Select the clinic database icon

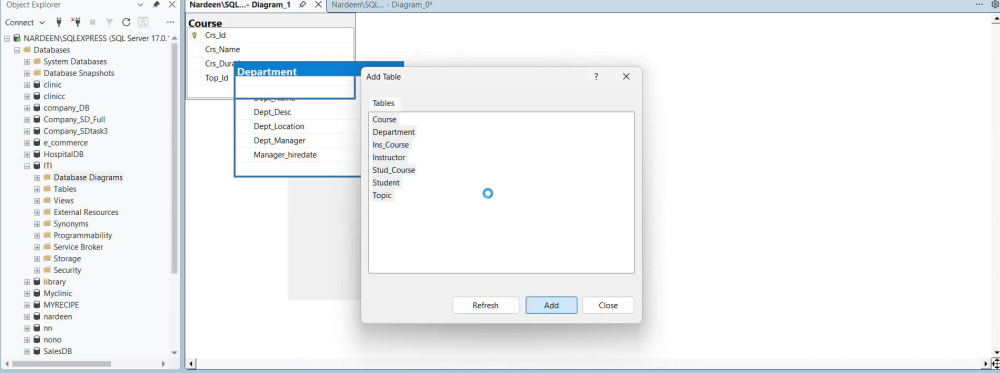click(37, 85)
